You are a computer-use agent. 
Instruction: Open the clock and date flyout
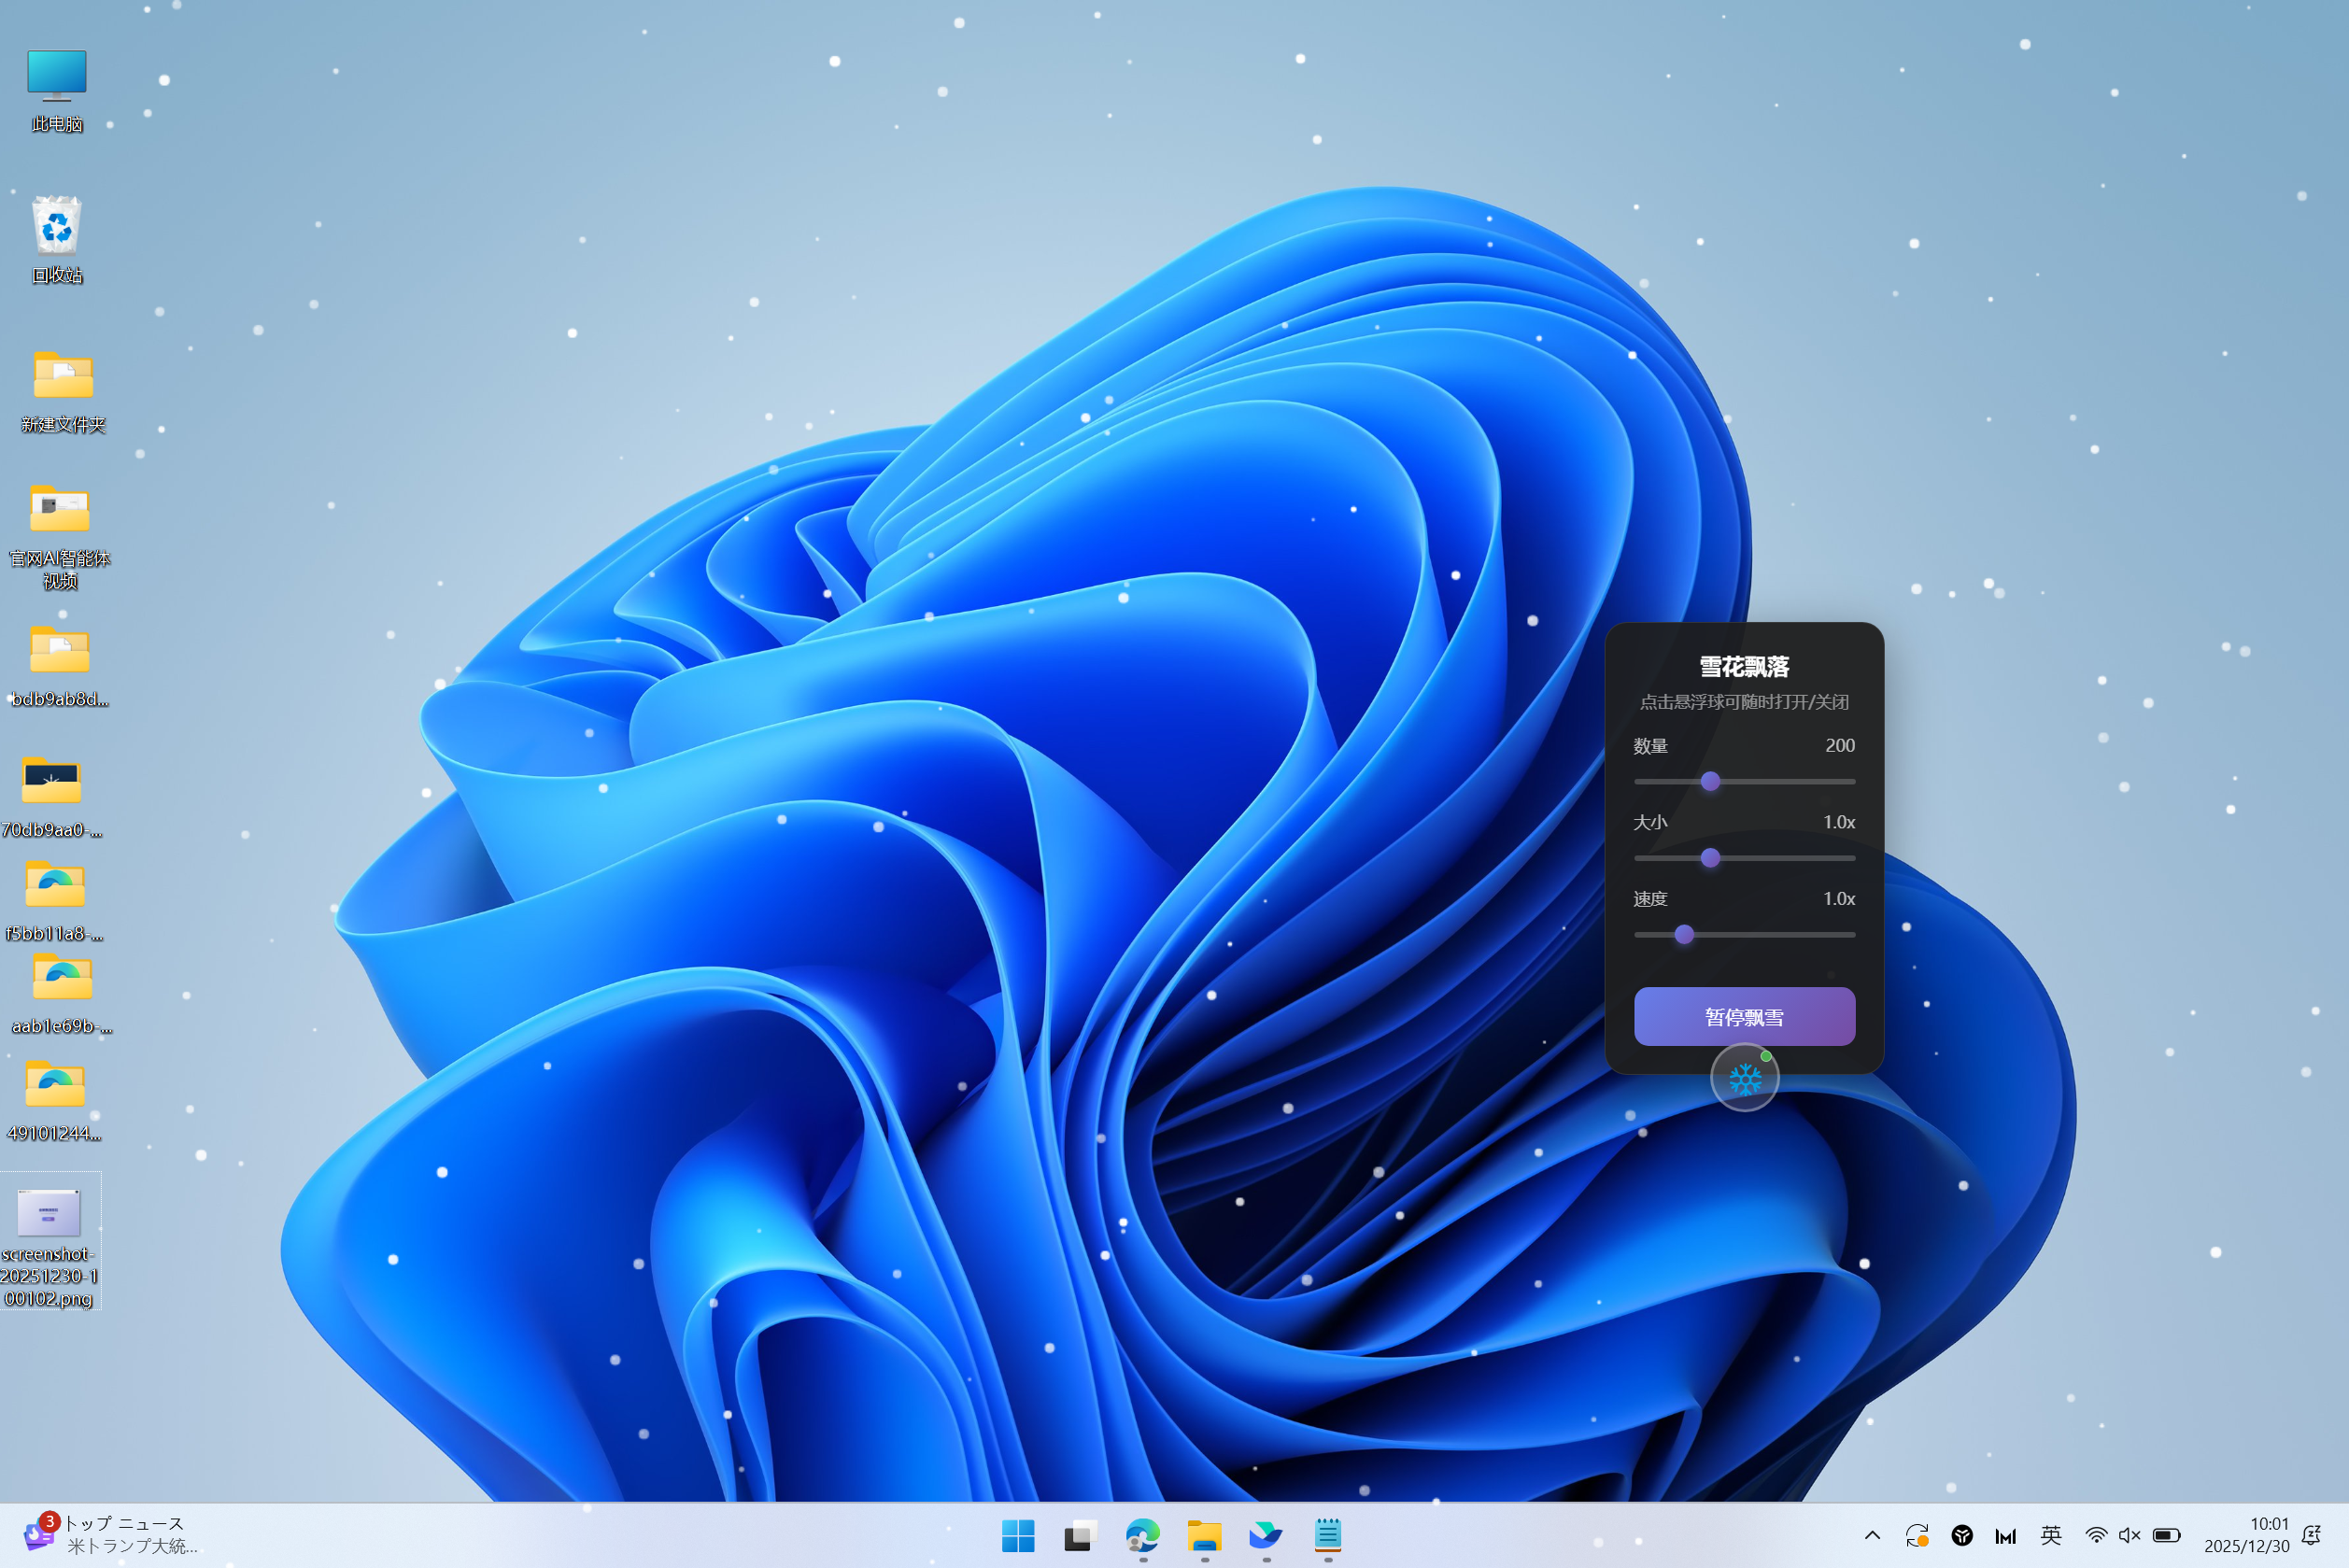tap(2246, 1535)
